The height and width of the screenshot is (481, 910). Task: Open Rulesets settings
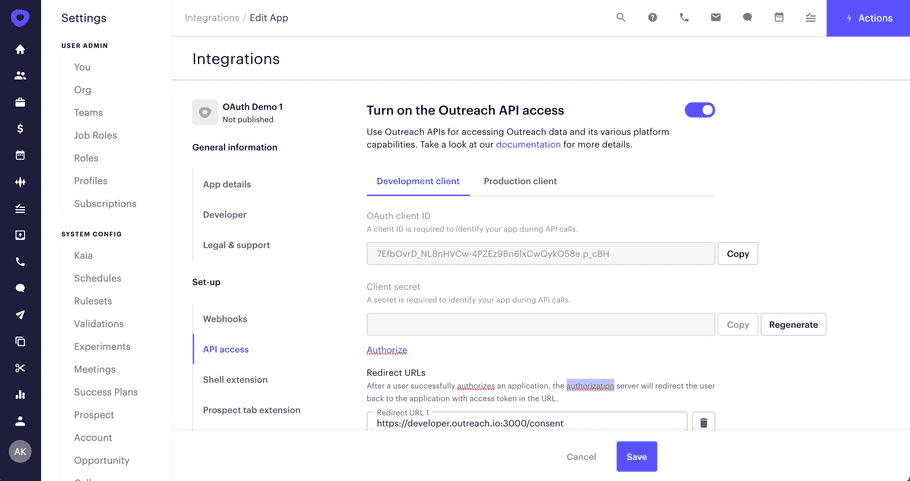pyautogui.click(x=93, y=301)
